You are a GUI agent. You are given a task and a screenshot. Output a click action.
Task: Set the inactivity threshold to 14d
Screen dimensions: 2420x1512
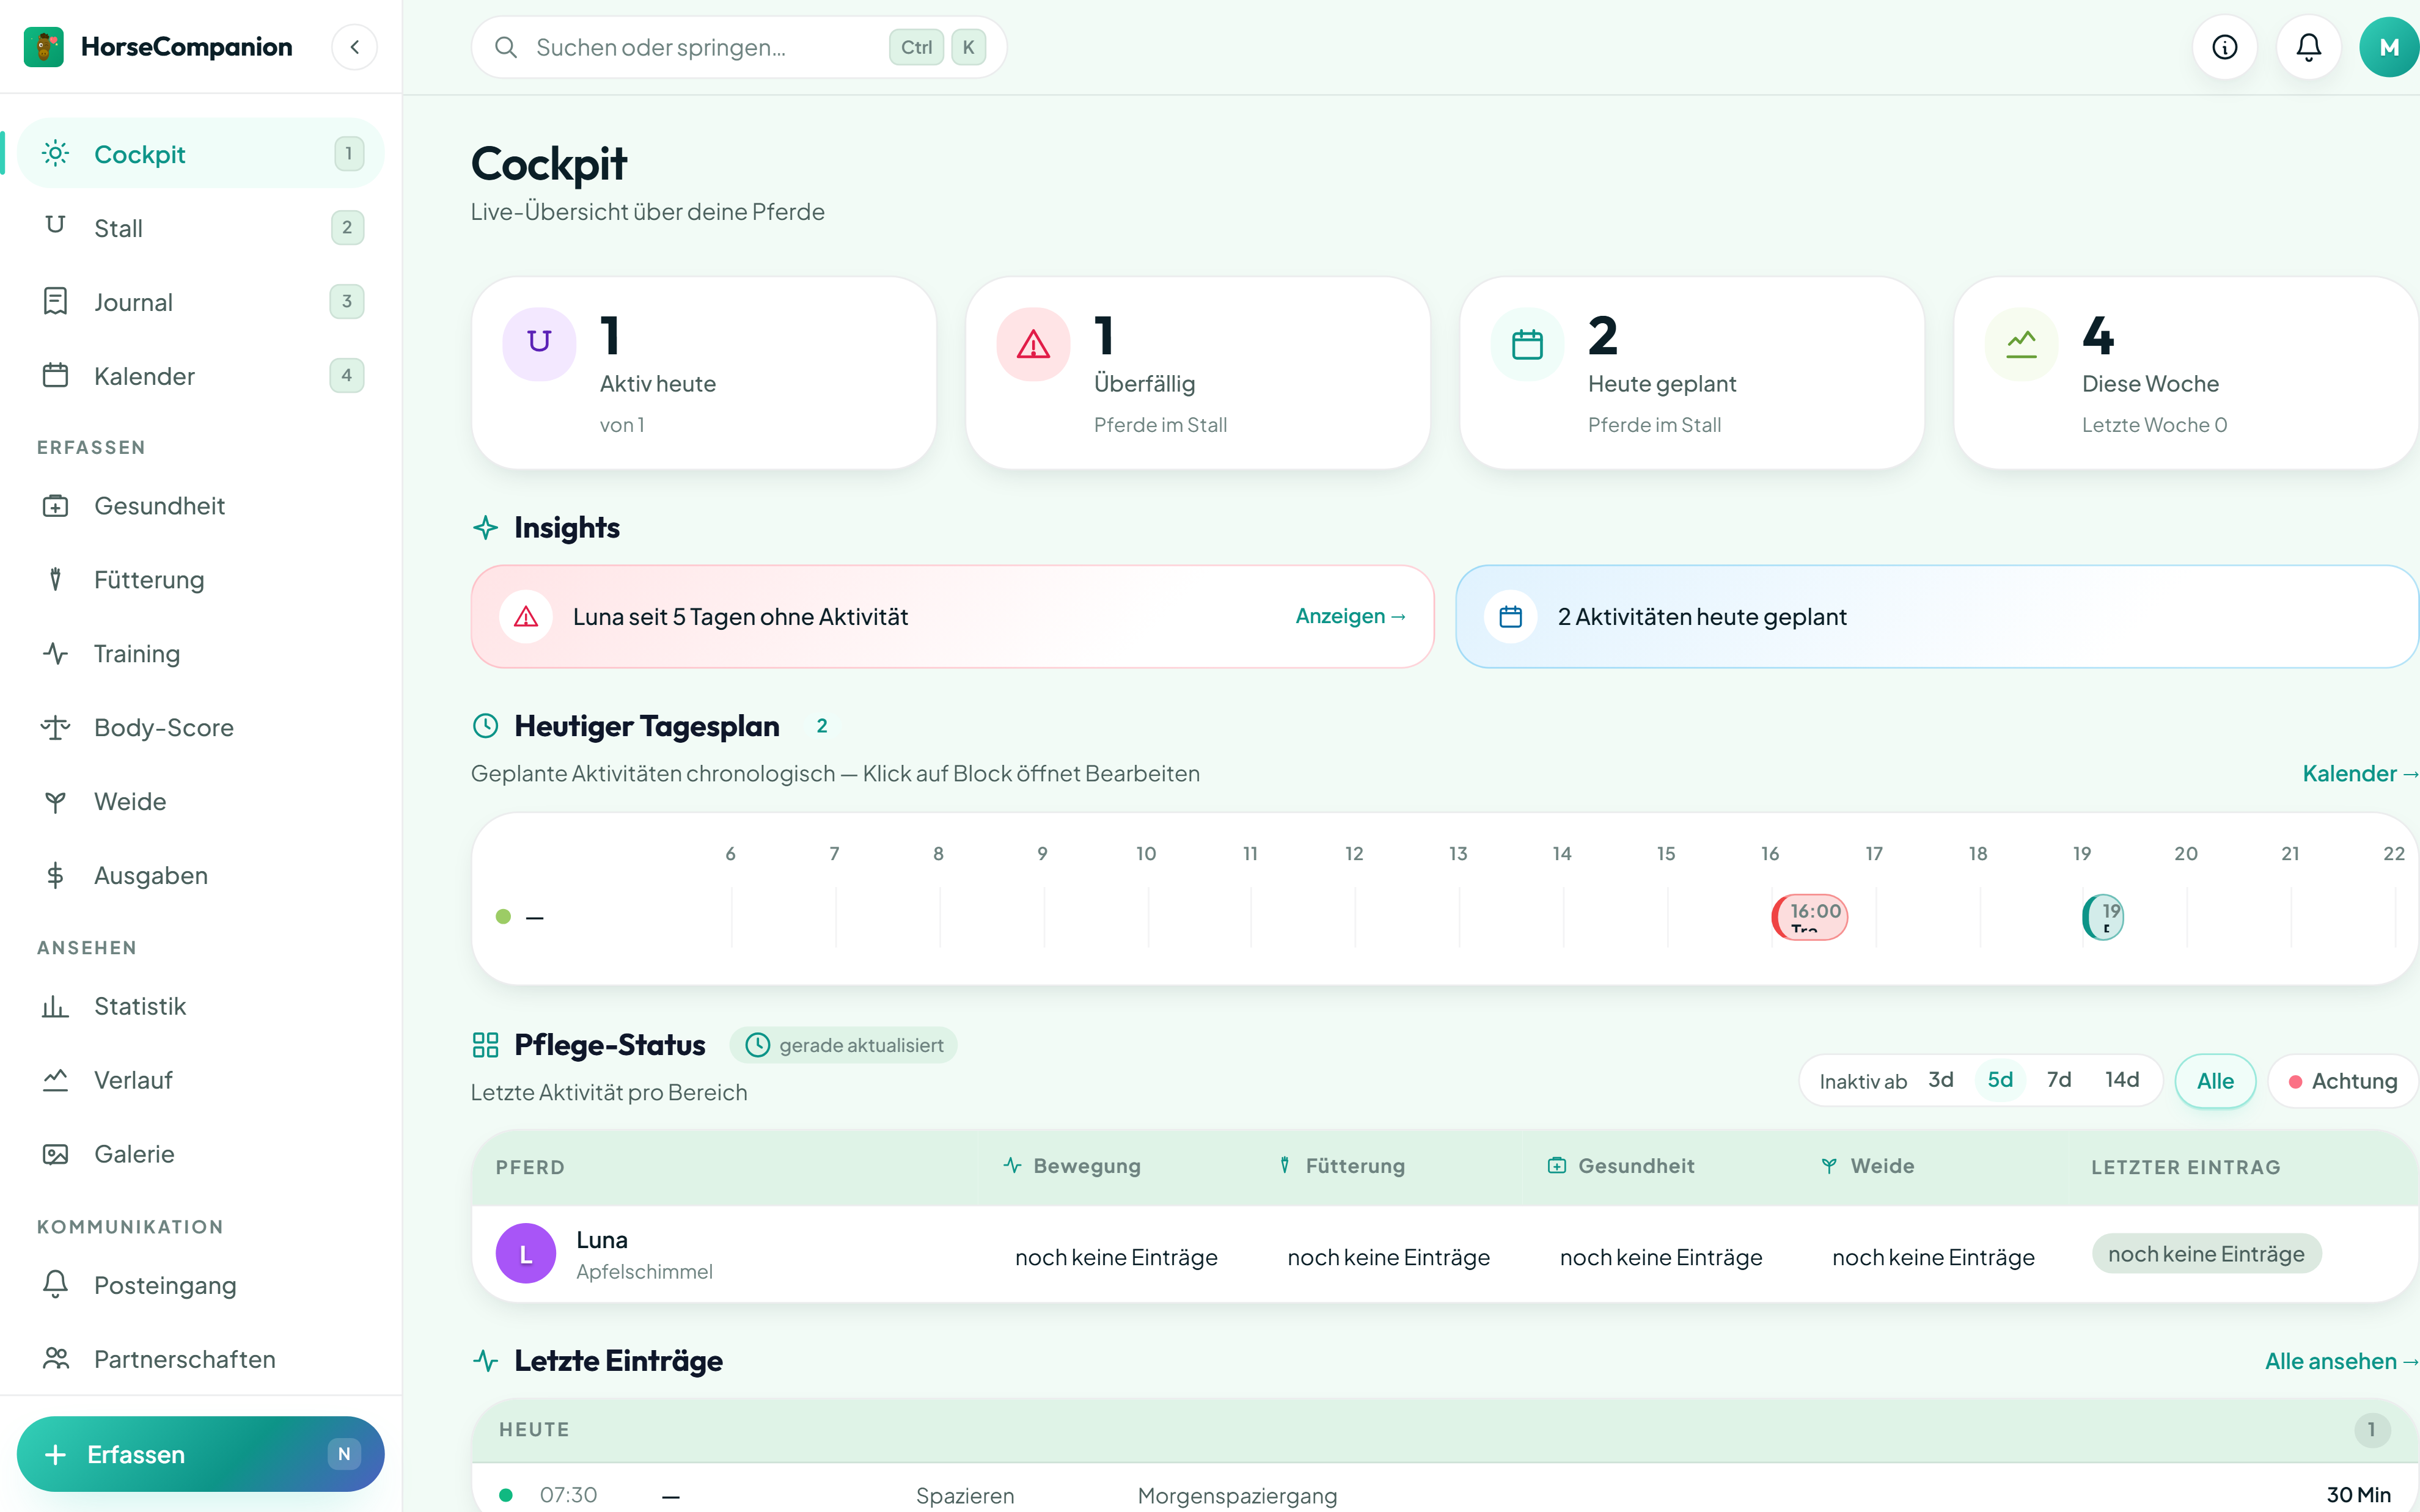2122,1080
